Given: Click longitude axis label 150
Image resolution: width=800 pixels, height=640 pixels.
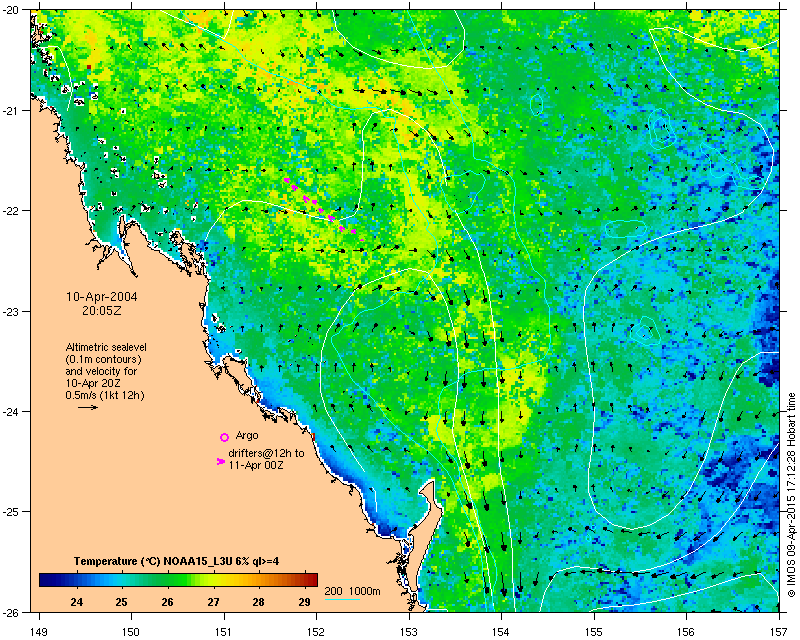Looking at the screenshot, I should (132, 632).
